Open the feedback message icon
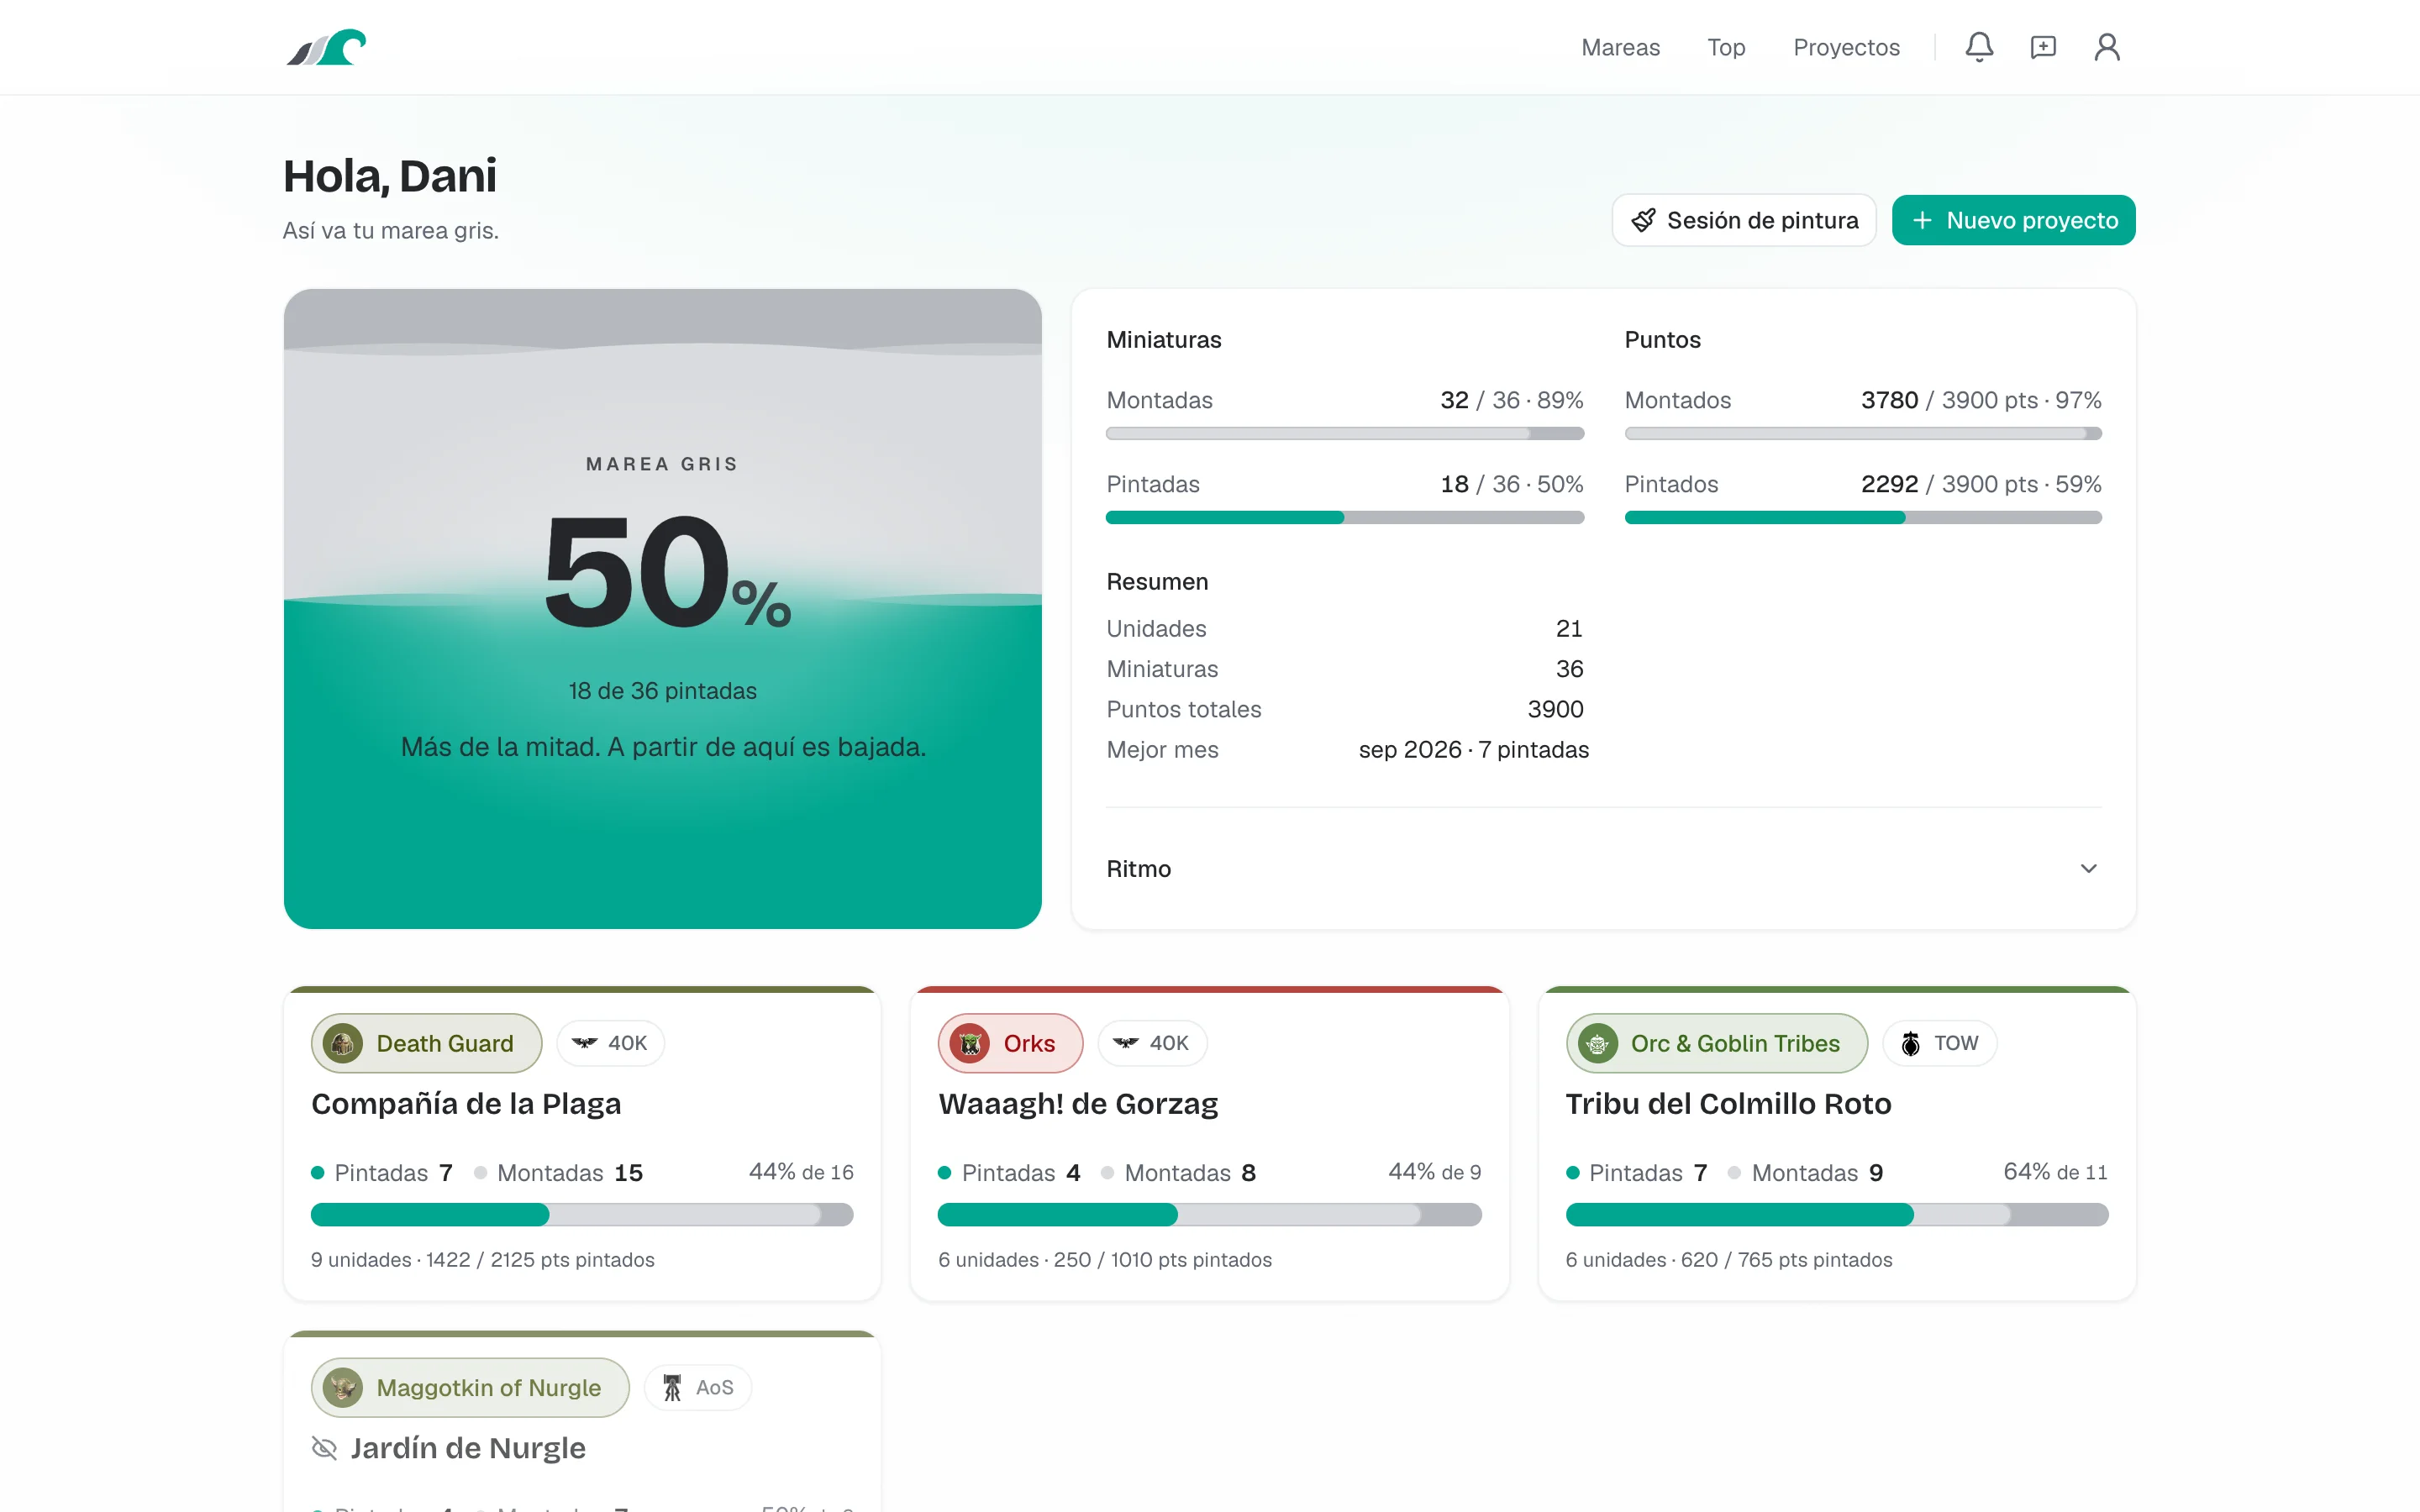Image resolution: width=2420 pixels, height=1512 pixels. [x=2043, y=47]
